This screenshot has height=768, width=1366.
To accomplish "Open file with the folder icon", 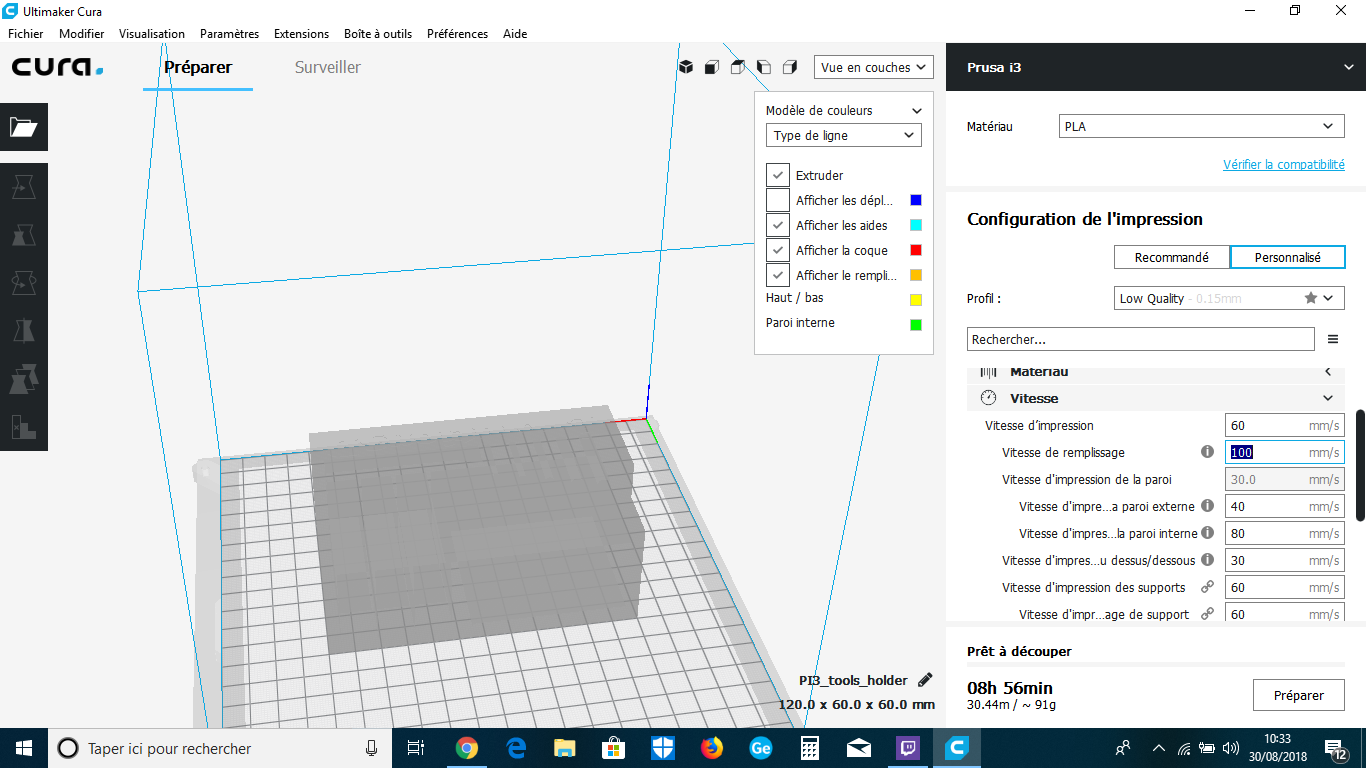I will (x=24, y=127).
